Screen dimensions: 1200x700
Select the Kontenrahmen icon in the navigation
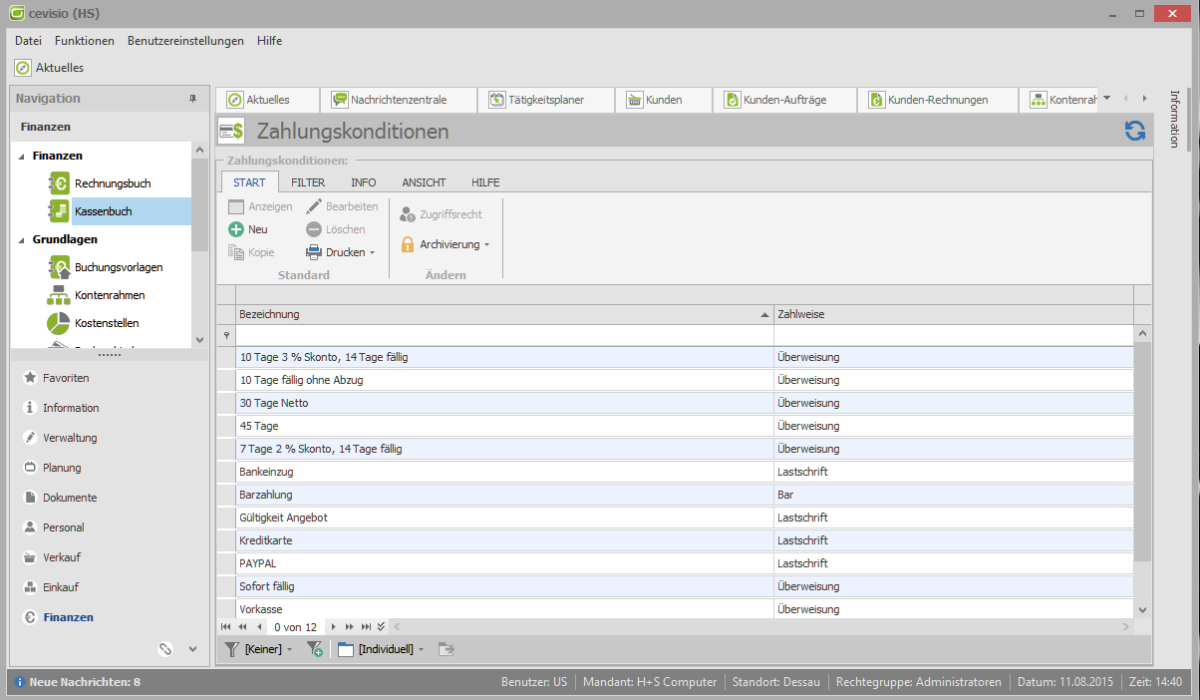(59, 296)
